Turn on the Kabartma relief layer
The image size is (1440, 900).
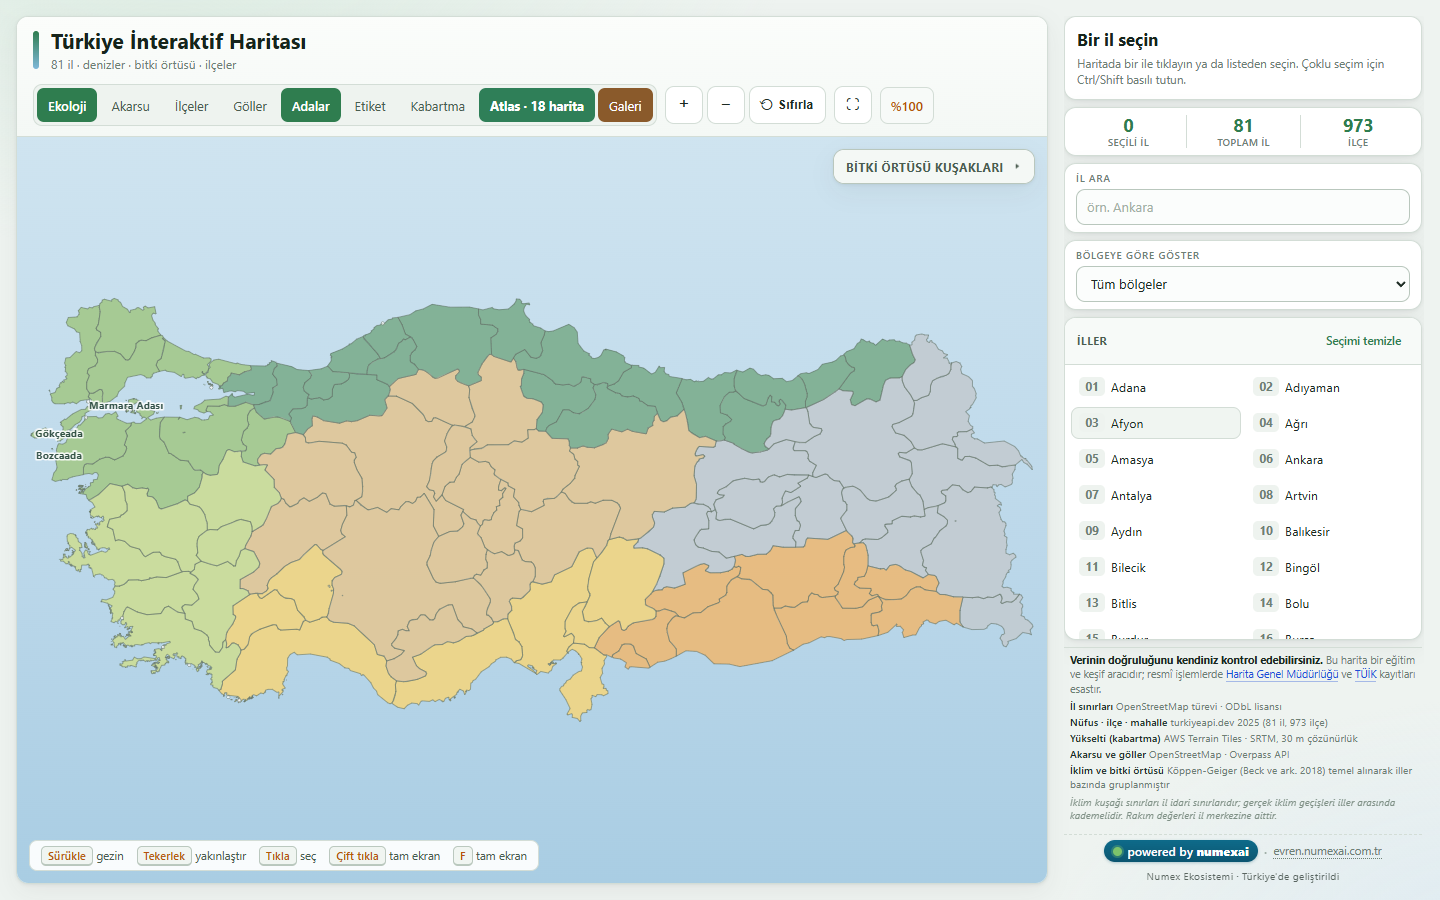point(438,106)
